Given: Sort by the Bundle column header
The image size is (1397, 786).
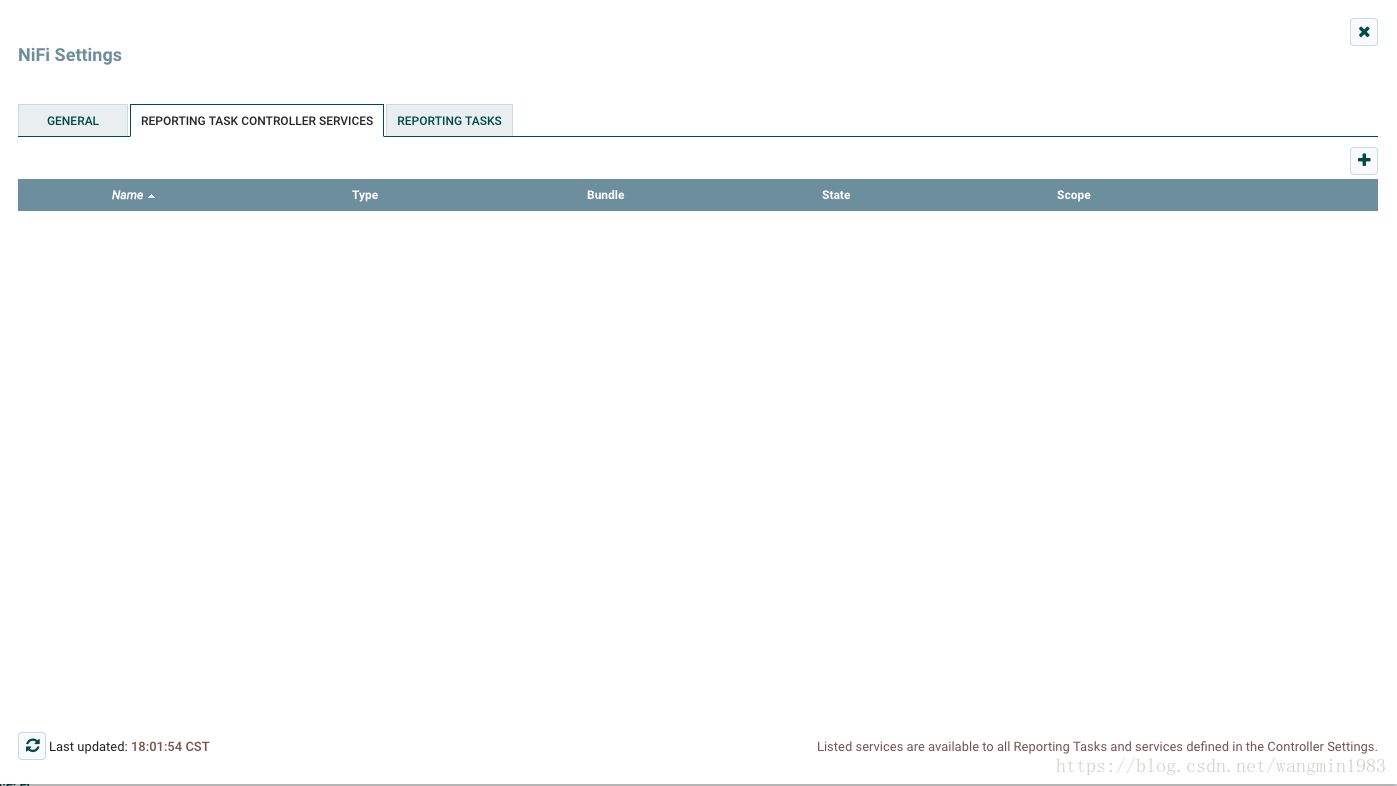Looking at the screenshot, I should click(605, 195).
